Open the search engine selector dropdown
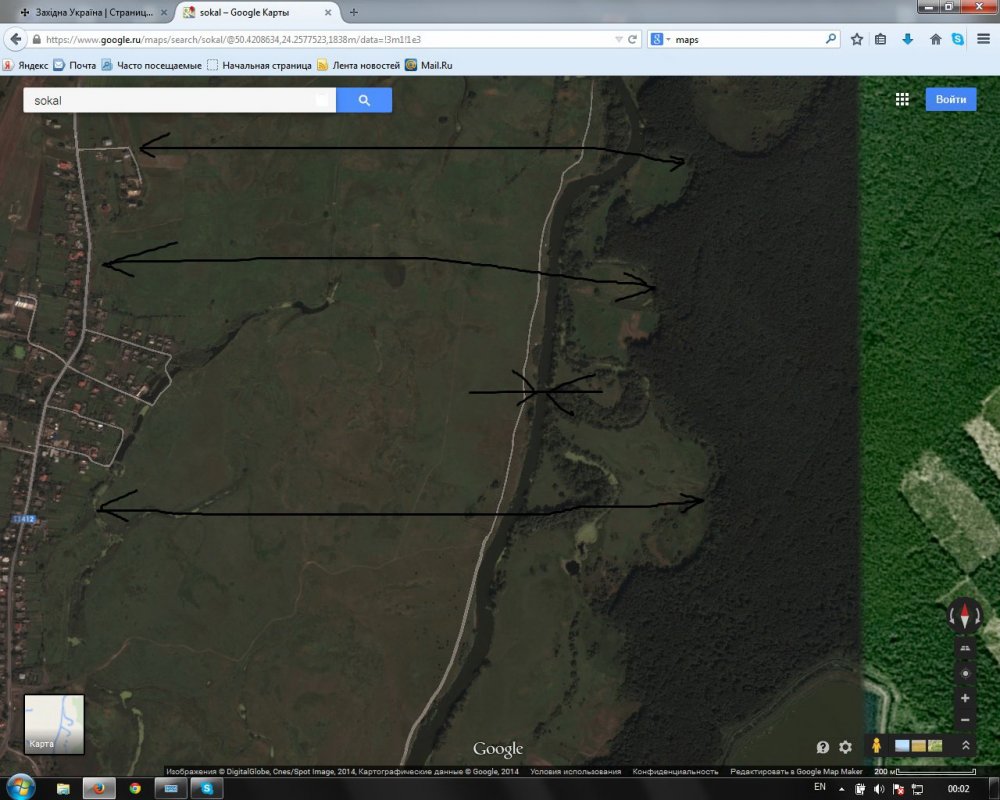The width and height of the screenshot is (1000, 800). coord(660,40)
